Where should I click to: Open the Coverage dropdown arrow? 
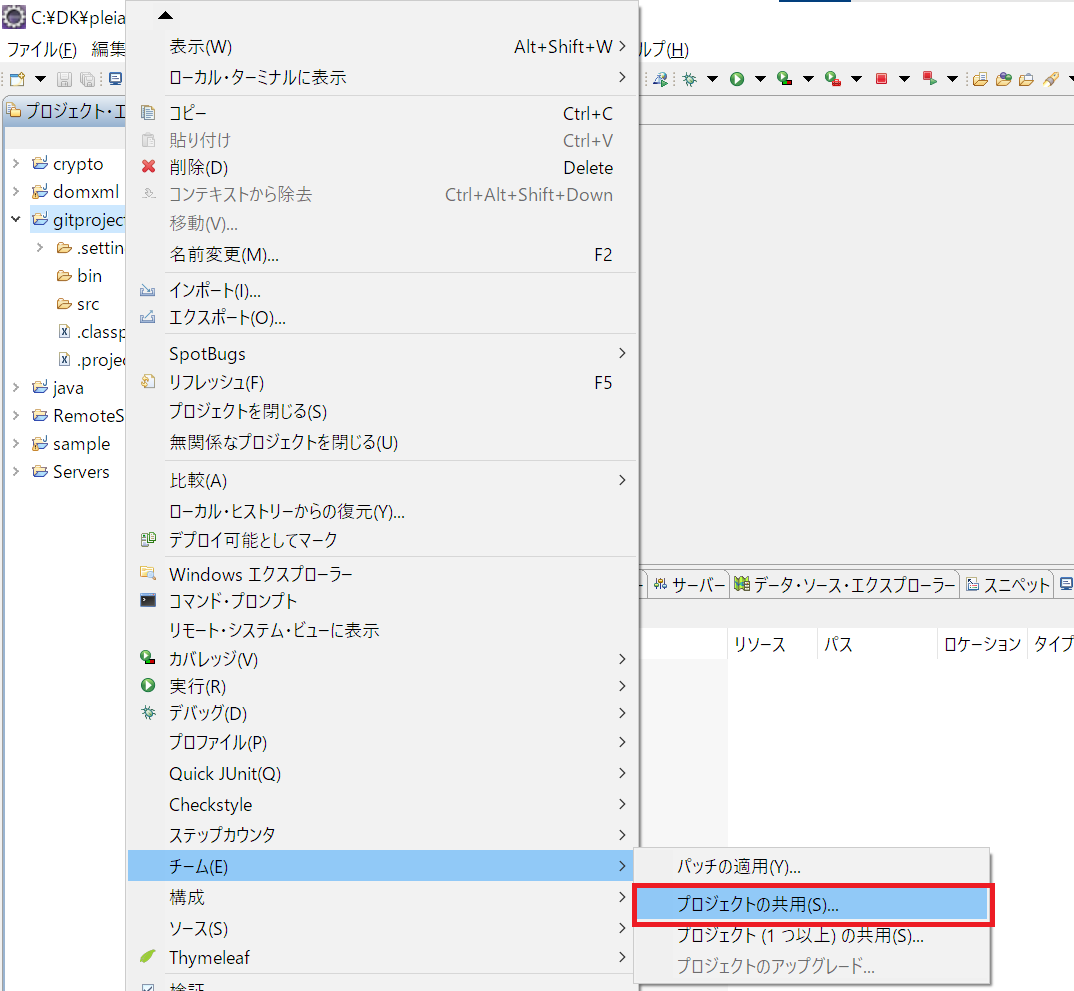[808, 79]
